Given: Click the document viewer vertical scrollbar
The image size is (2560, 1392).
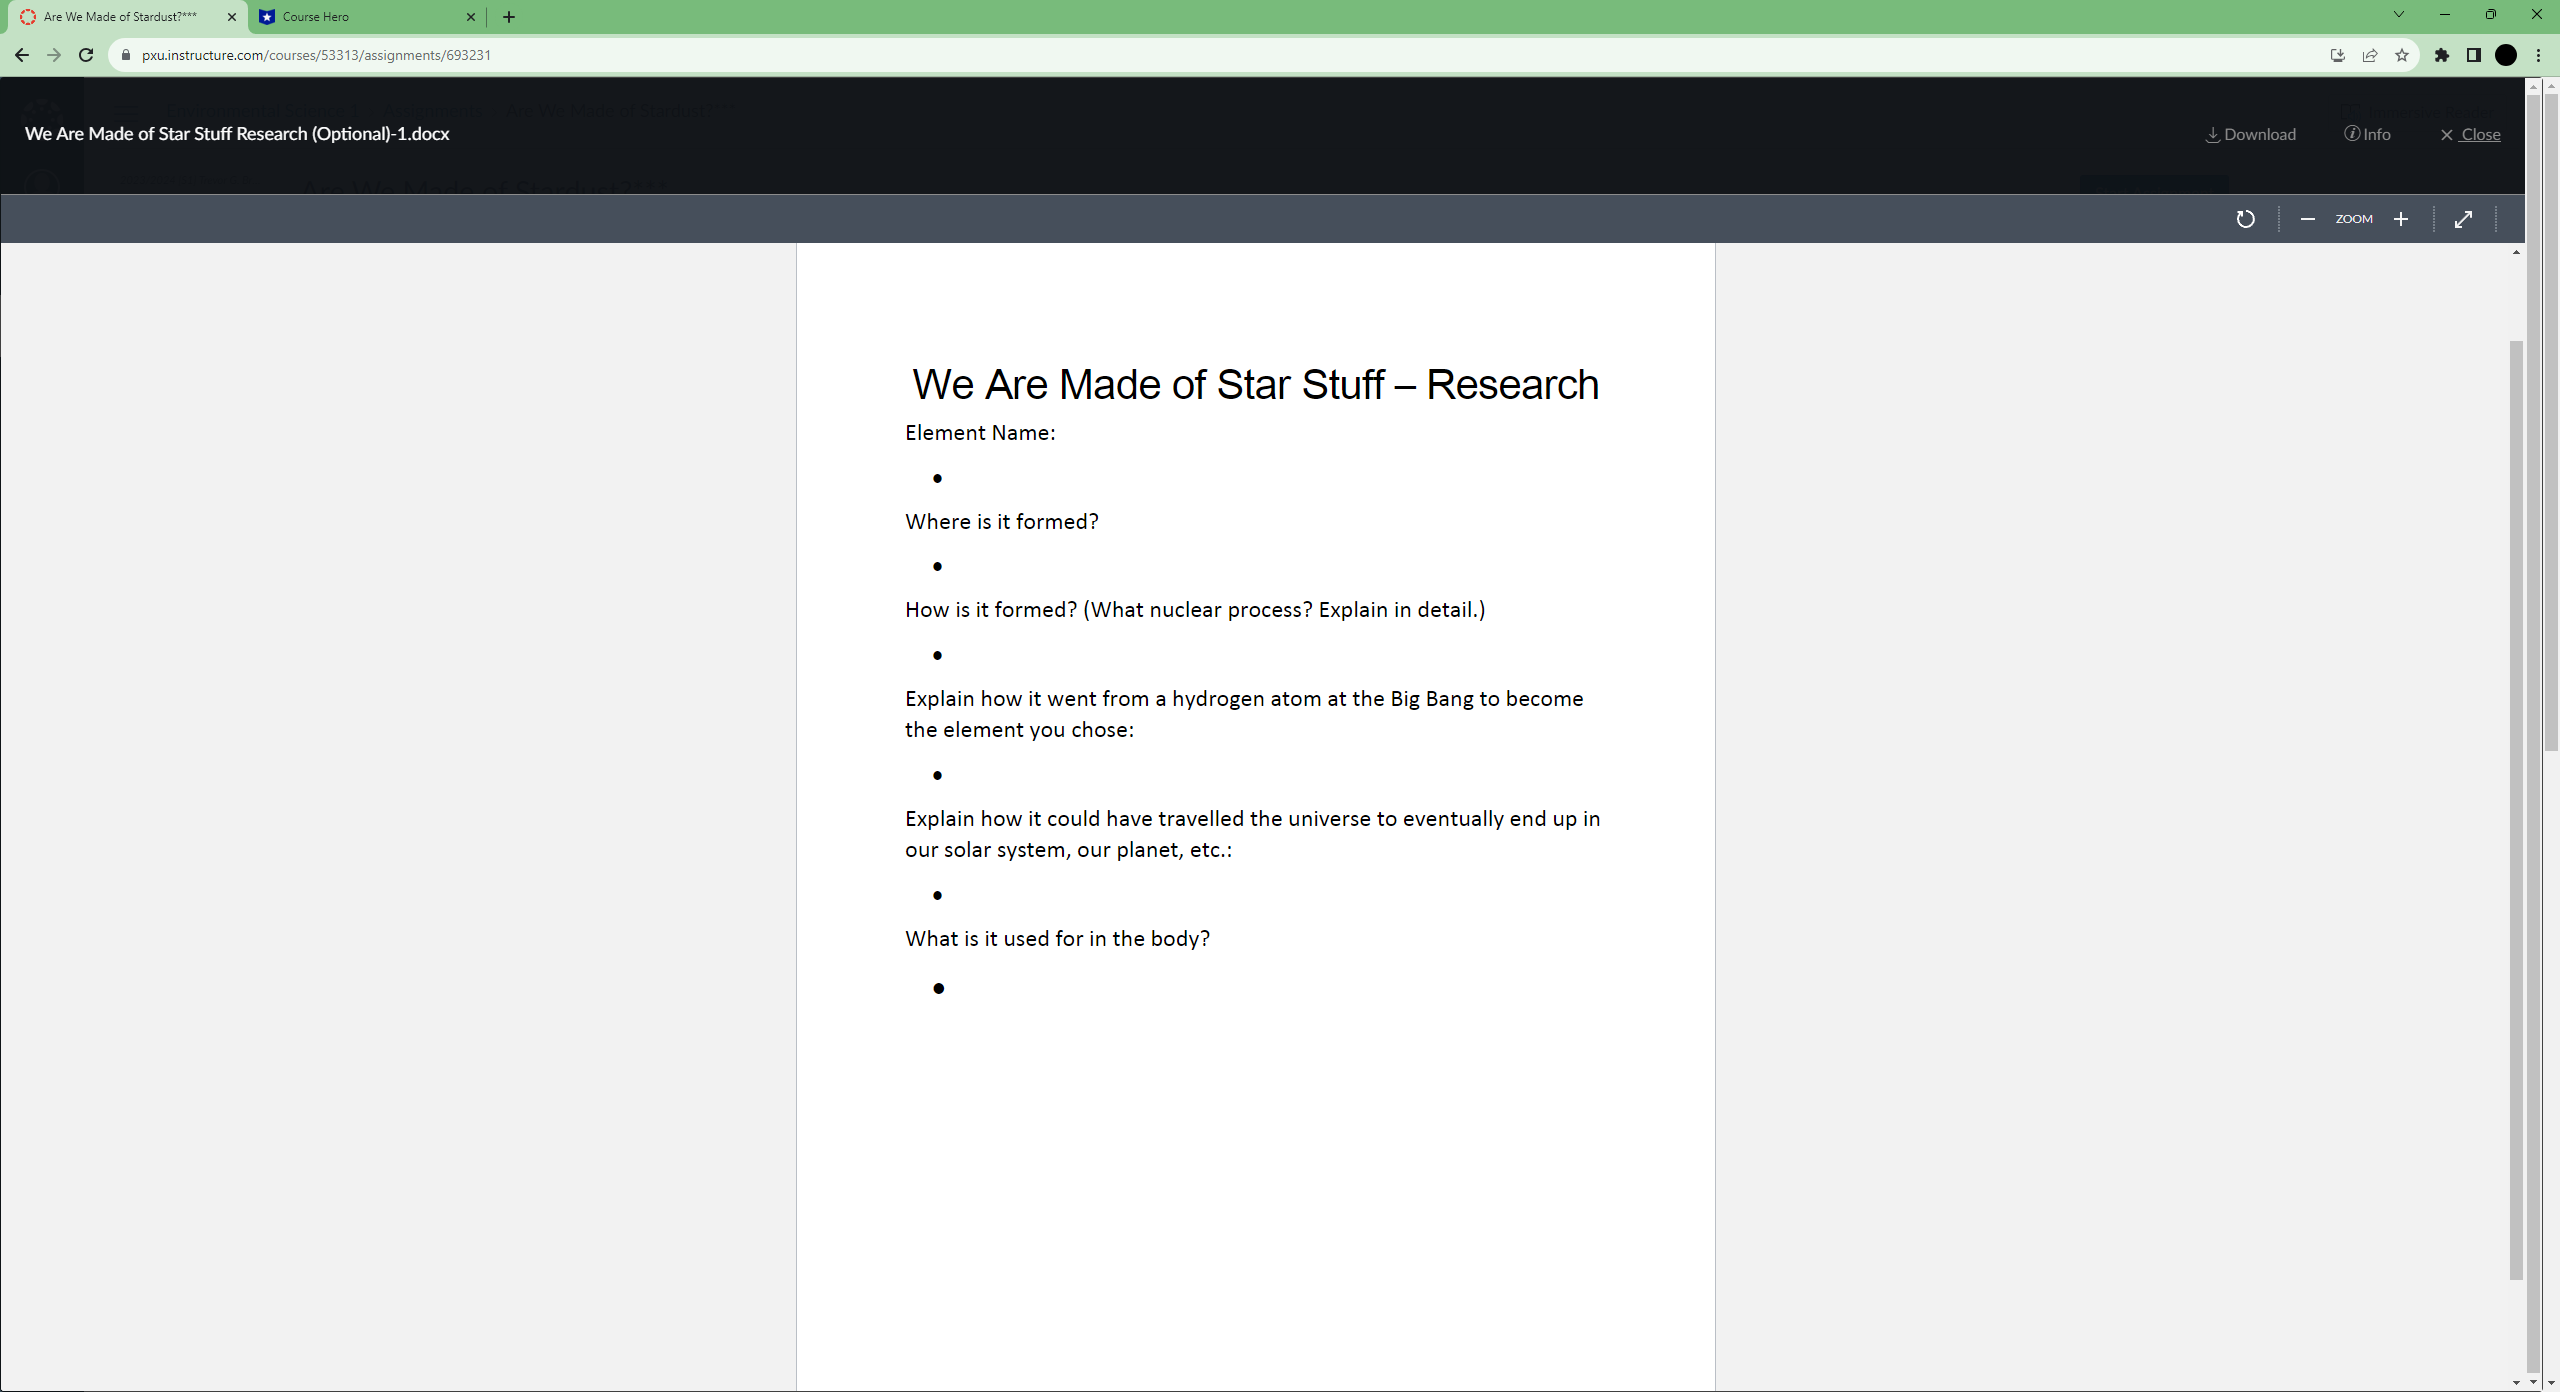Looking at the screenshot, I should point(2516,800).
